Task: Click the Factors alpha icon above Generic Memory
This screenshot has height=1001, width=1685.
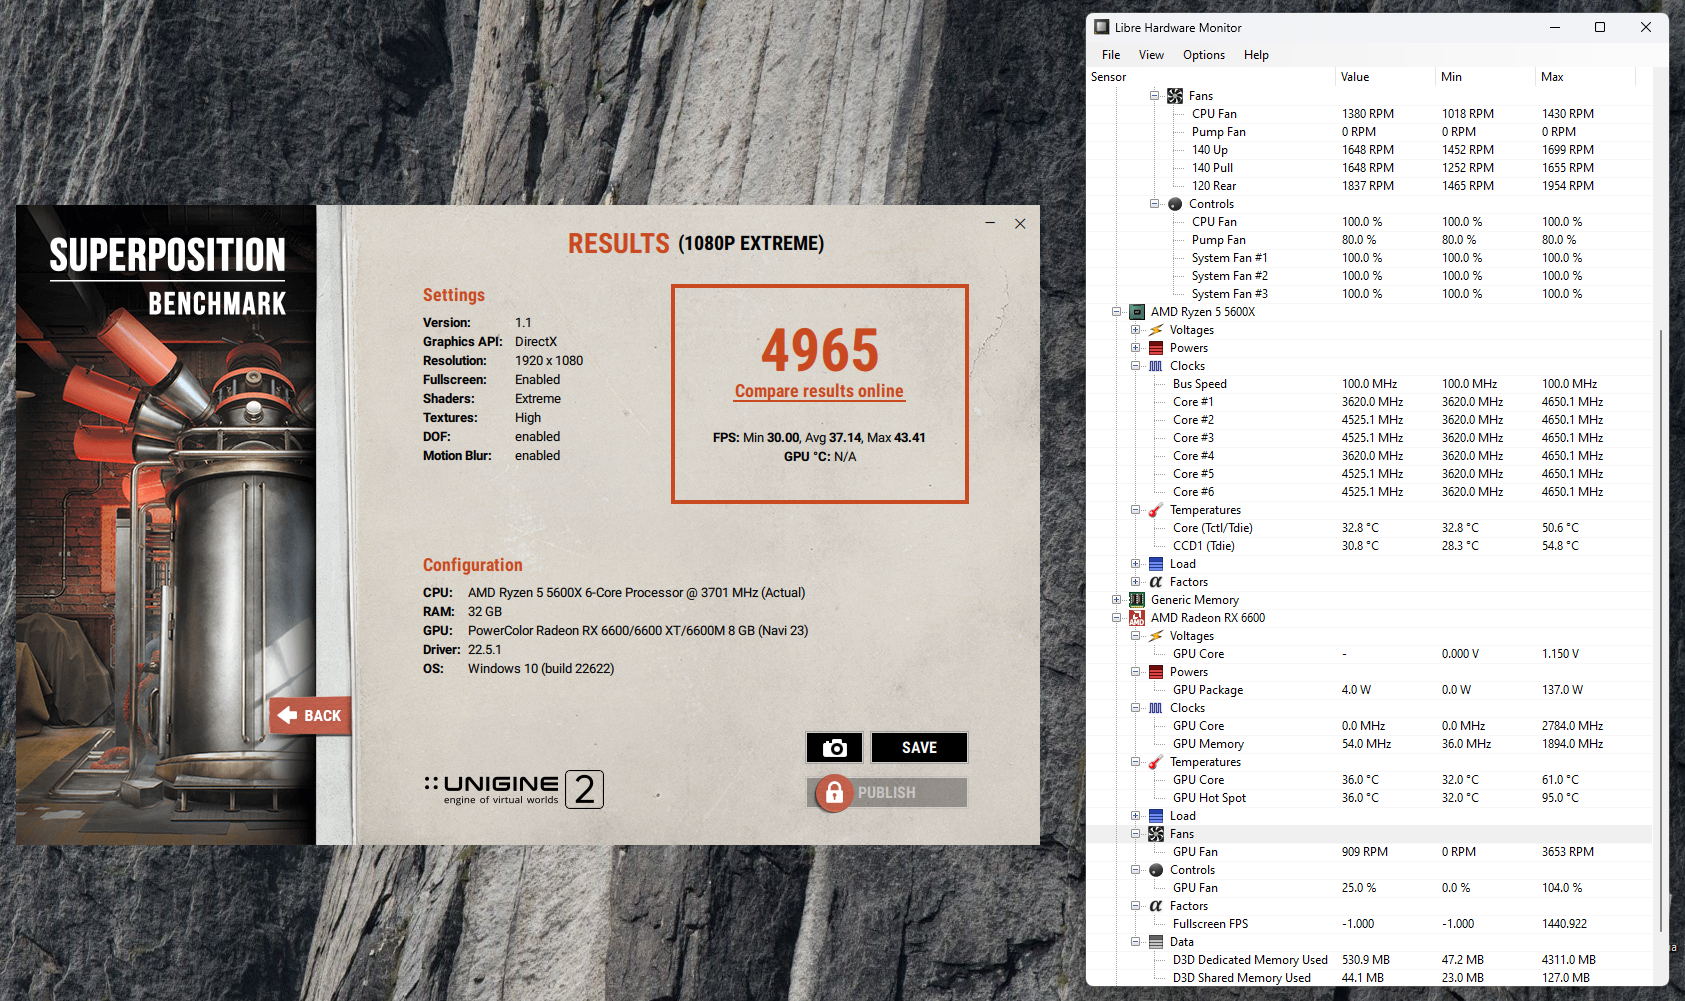Action: pyautogui.click(x=1156, y=582)
